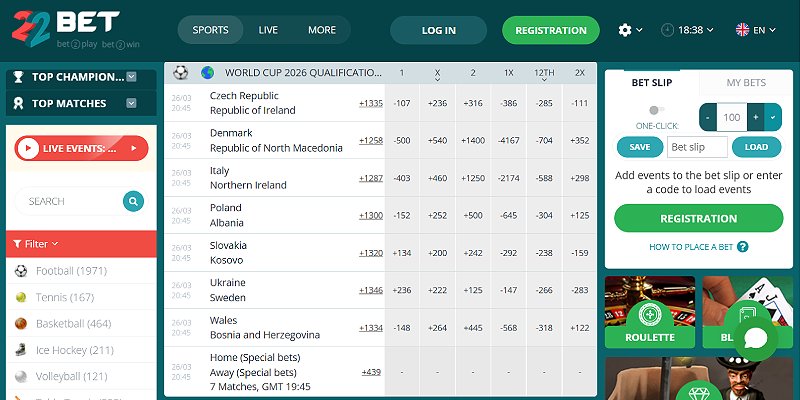Open the More menu
The image size is (800, 400).
[322, 30]
